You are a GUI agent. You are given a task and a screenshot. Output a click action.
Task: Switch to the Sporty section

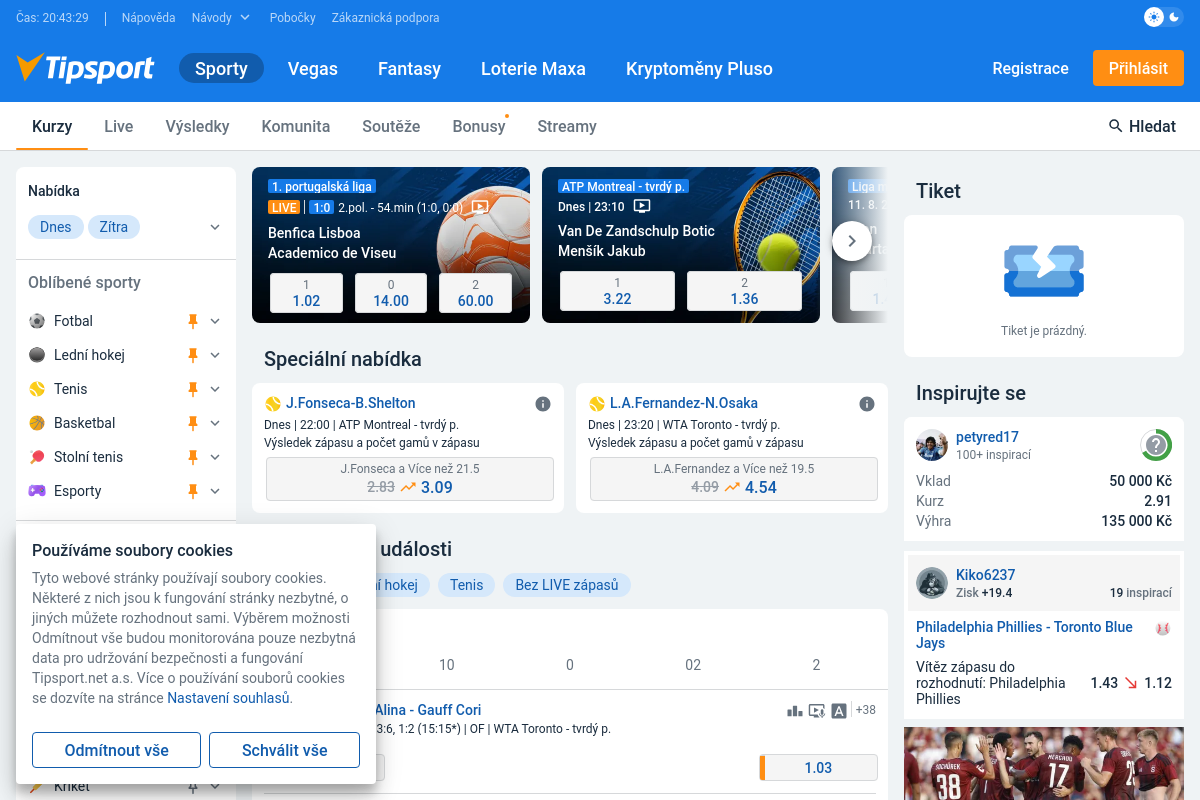coord(221,69)
